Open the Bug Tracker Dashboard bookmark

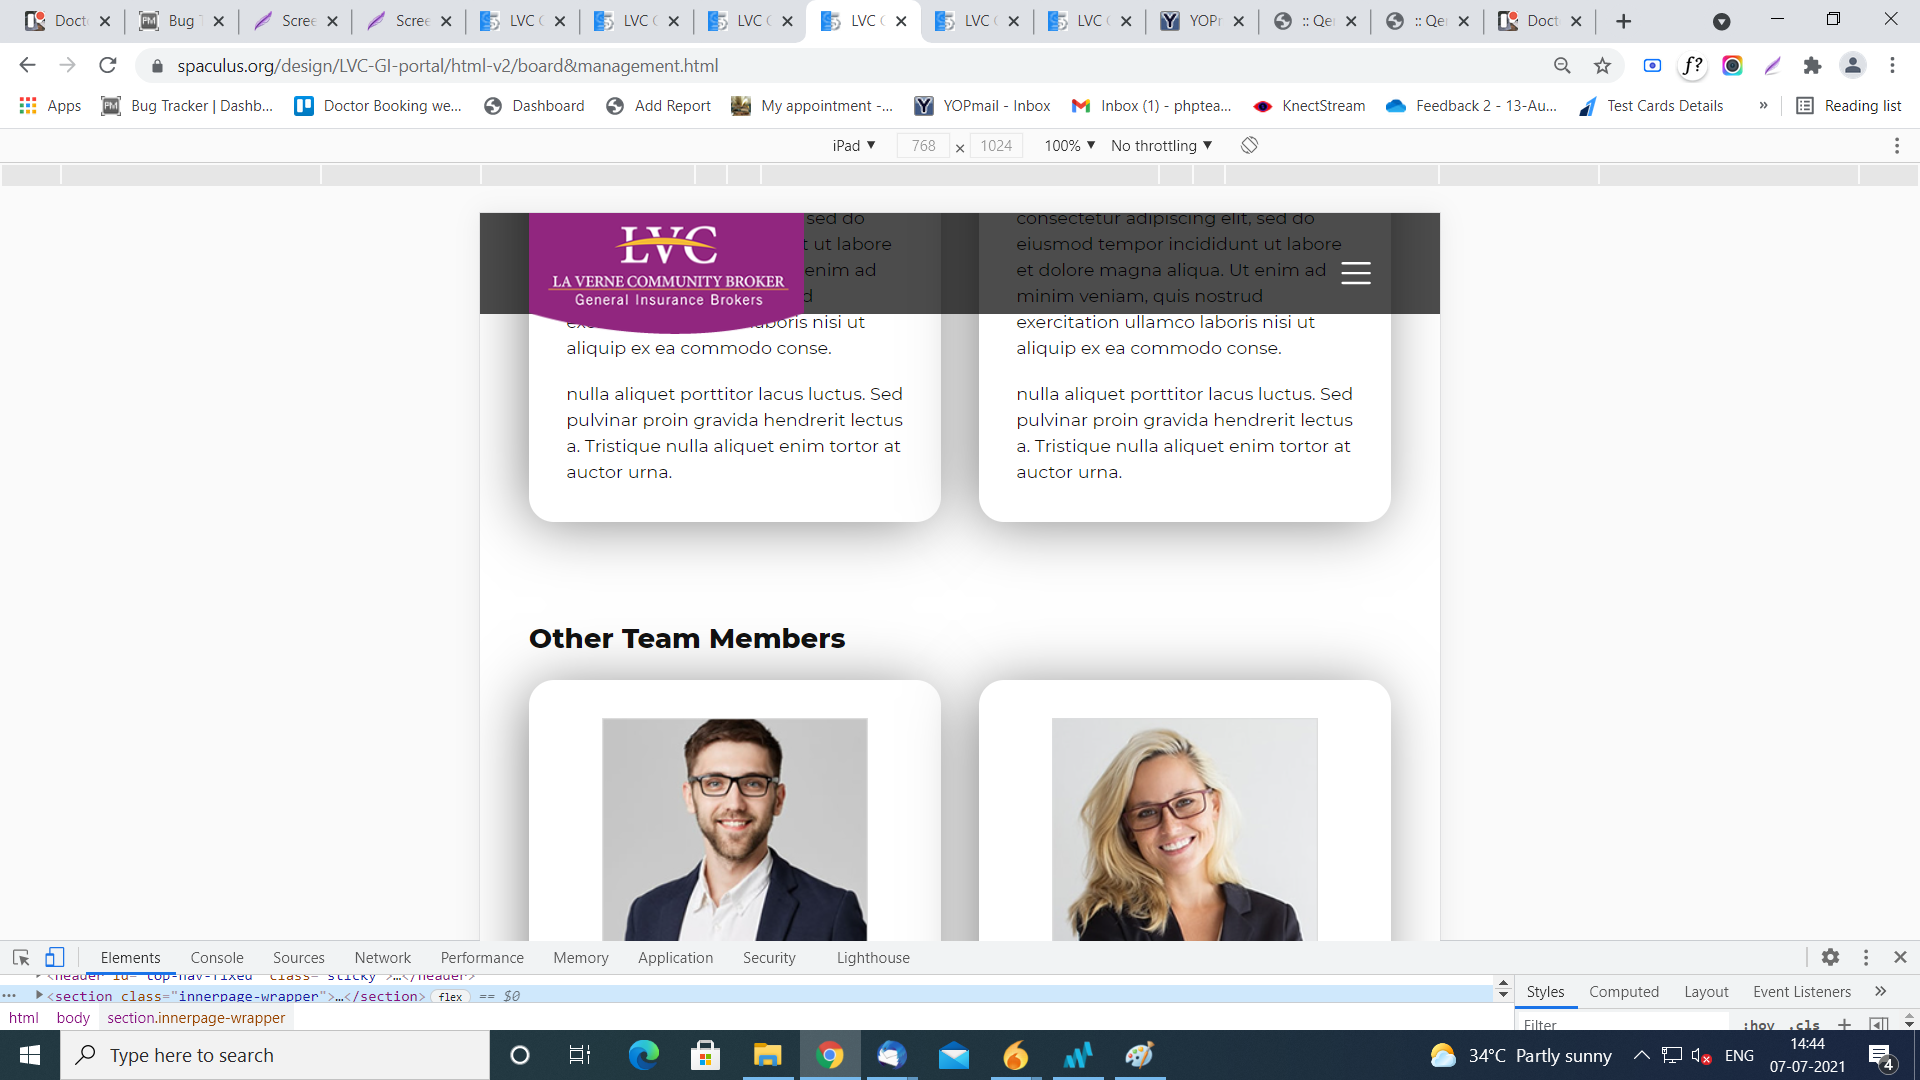(x=187, y=106)
